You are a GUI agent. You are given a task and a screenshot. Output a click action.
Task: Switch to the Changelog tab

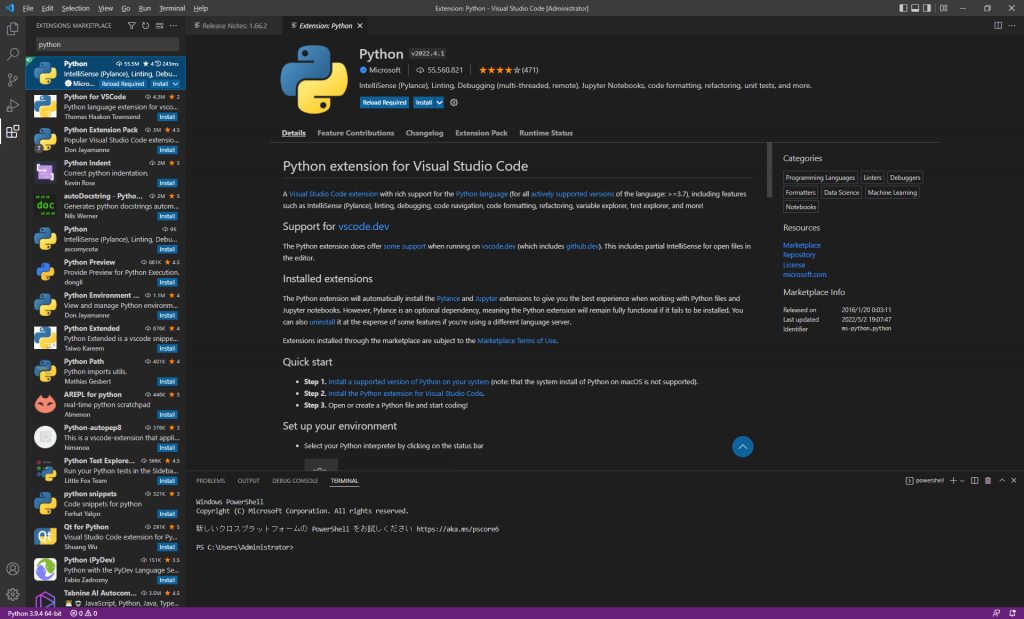point(424,133)
